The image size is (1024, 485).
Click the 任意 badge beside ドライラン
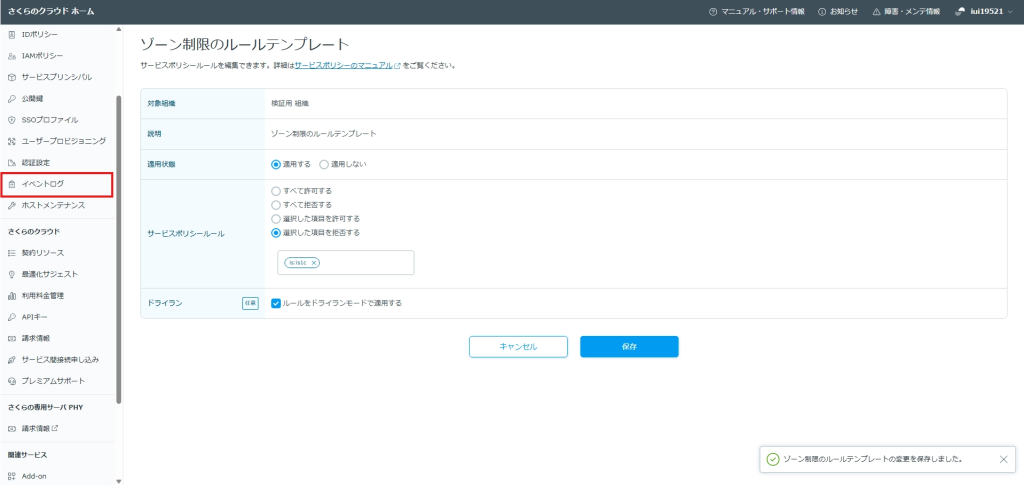click(251, 303)
